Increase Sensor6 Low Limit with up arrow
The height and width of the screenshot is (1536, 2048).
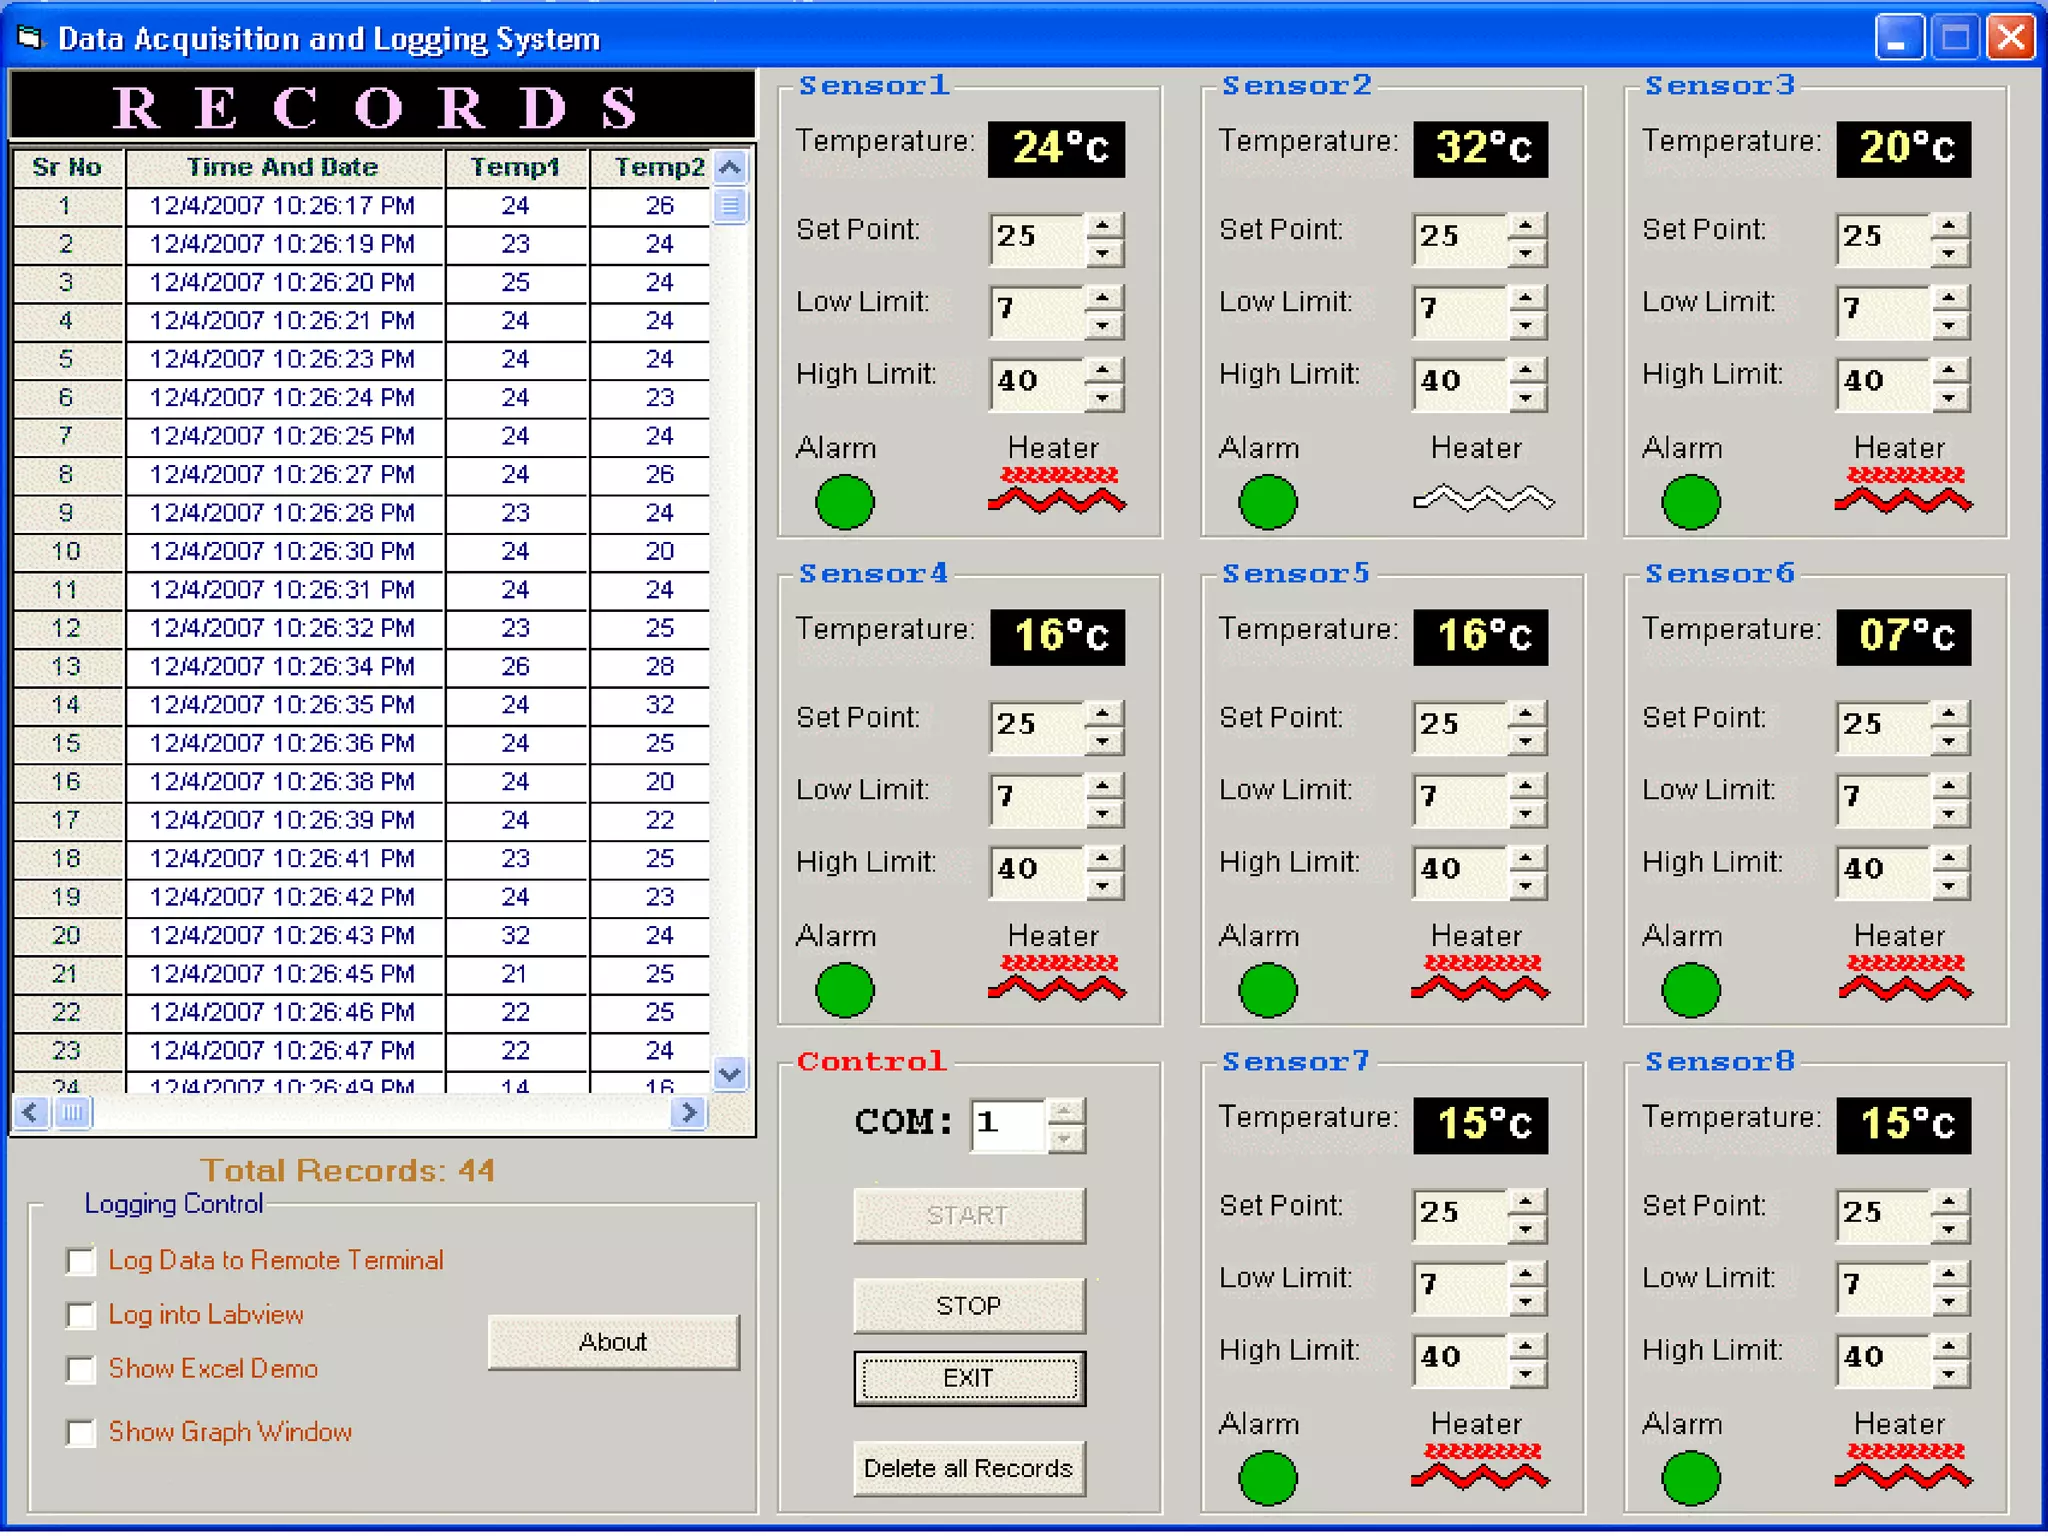[x=1948, y=785]
